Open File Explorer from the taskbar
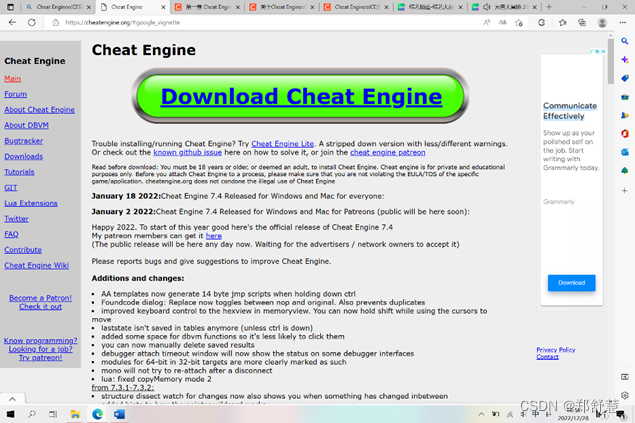The width and height of the screenshot is (635, 423). click(75, 414)
